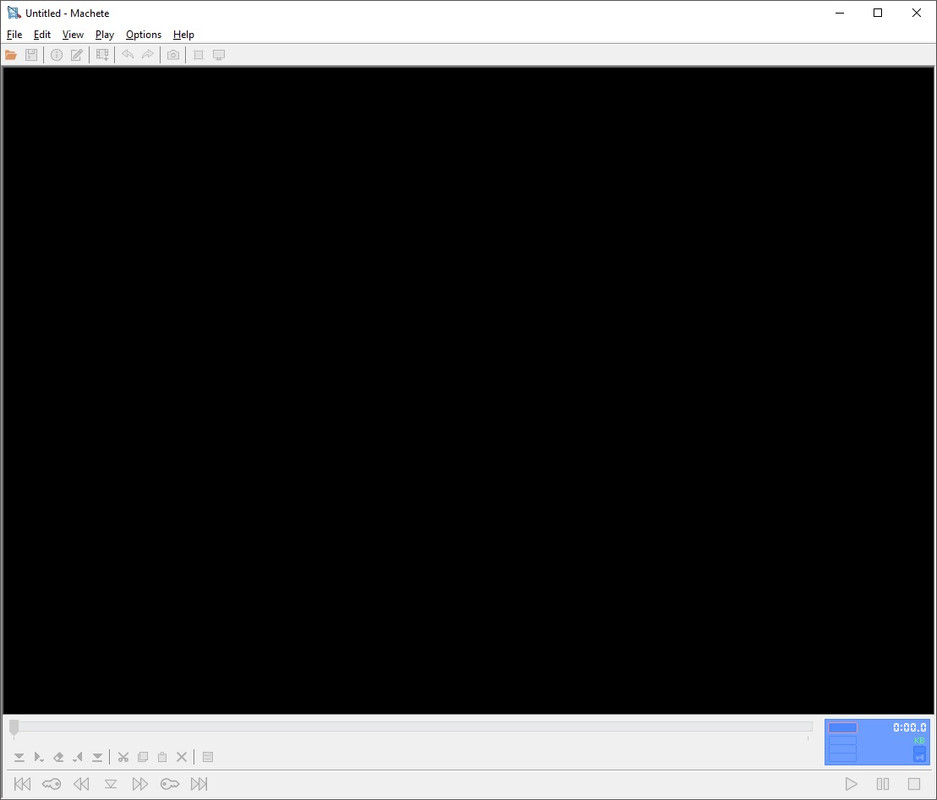Click the 0:00.0 time display
The image size is (937, 800).
[x=910, y=727]
